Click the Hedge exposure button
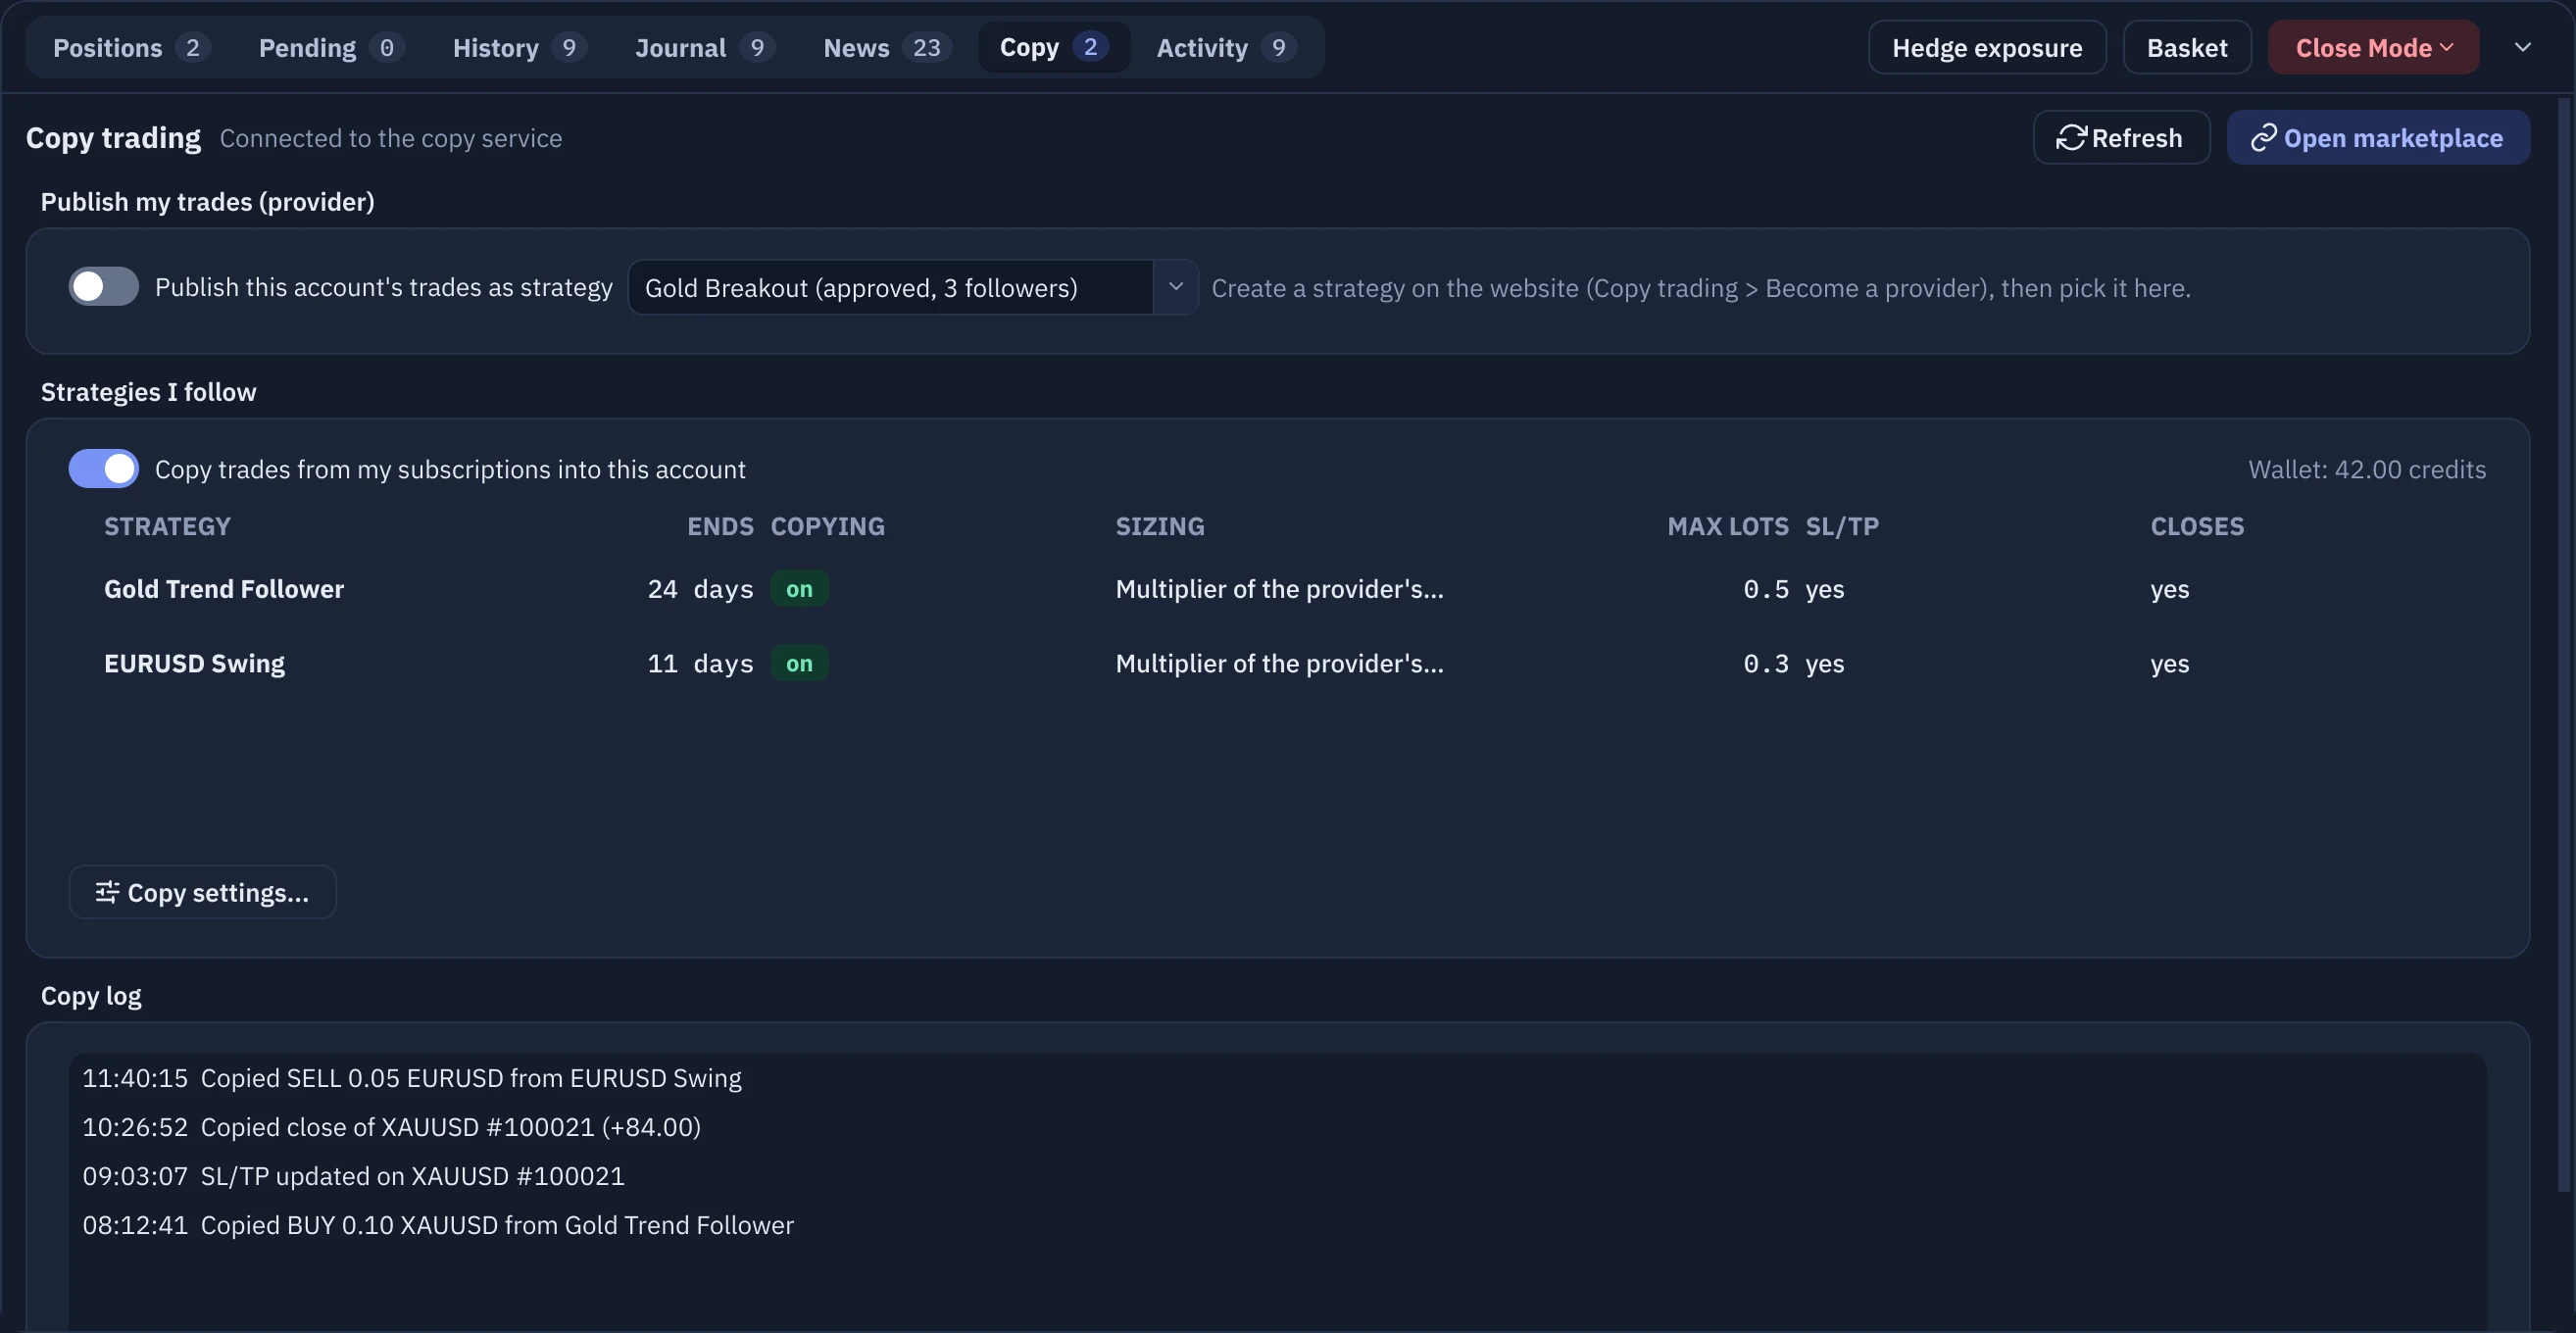Screen dimensions: 2576x1333 [x=1987, y=48]
